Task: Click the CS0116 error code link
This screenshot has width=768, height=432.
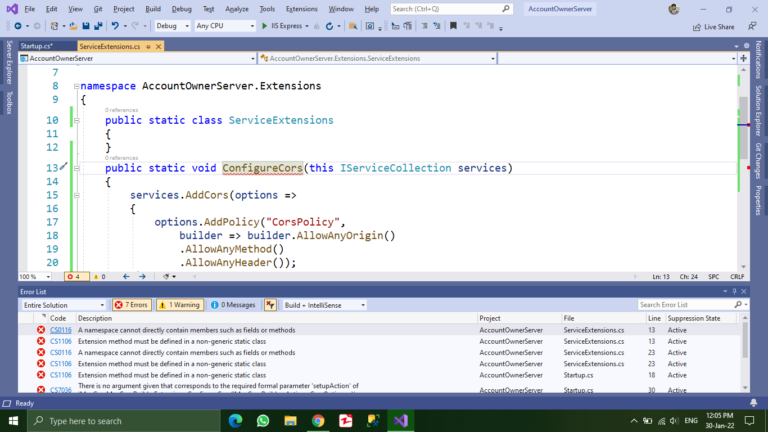Action: tap(61, 329)
